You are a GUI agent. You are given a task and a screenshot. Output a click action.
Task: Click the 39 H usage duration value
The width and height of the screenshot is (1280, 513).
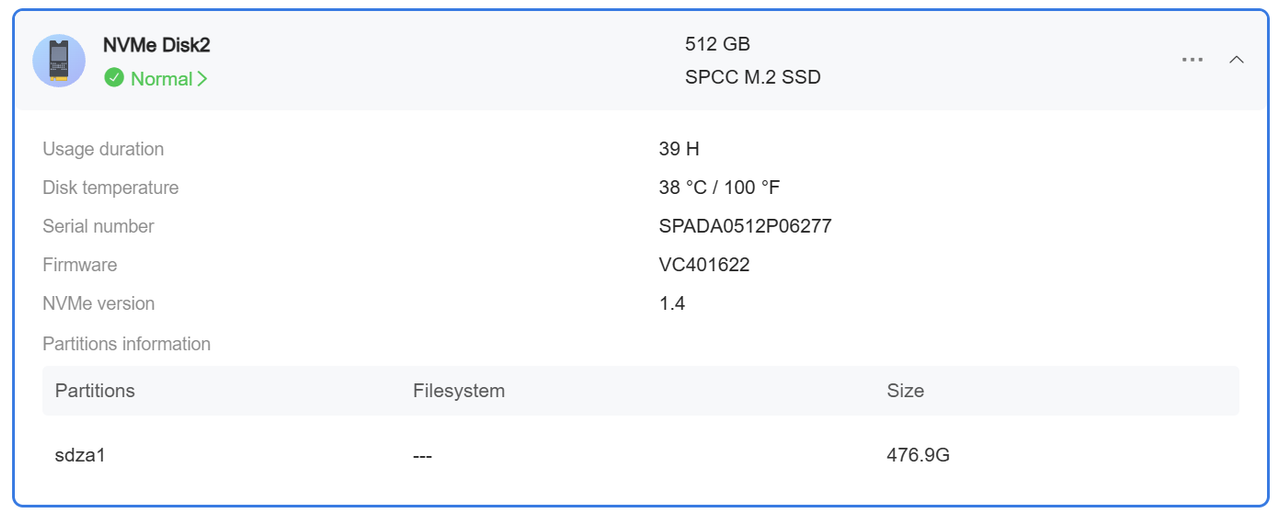(679, 149)
